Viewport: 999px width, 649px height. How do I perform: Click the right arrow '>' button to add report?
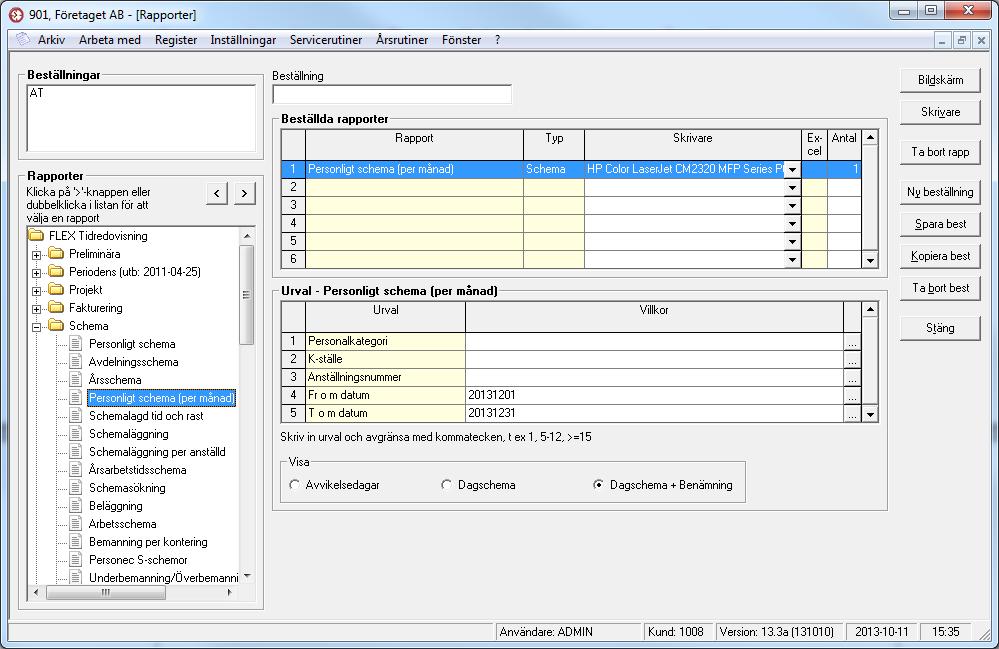coord(245,193)
